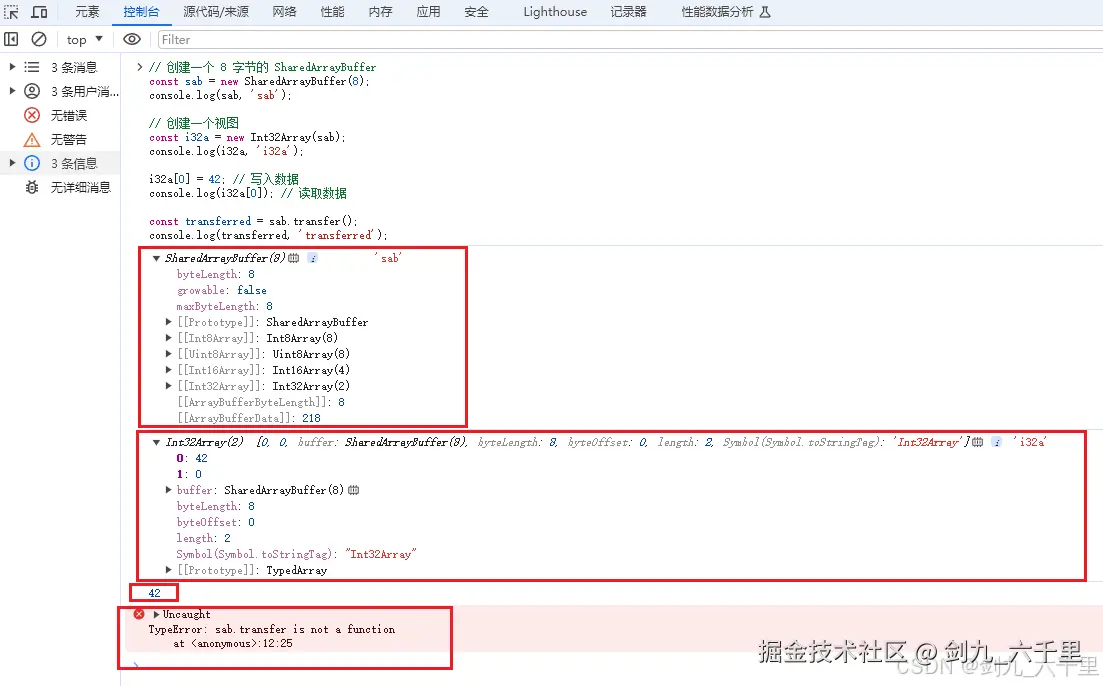Focus the Filter input field
1103x686 pixels.
coord(630,39)
